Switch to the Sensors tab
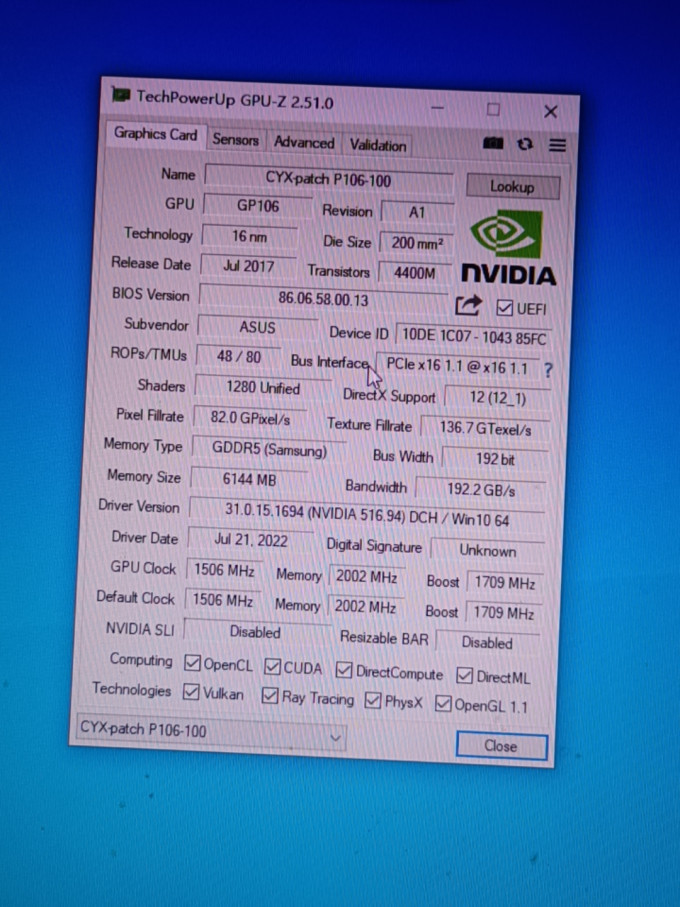This screenshot has height=907, width=680. point(235,140)
